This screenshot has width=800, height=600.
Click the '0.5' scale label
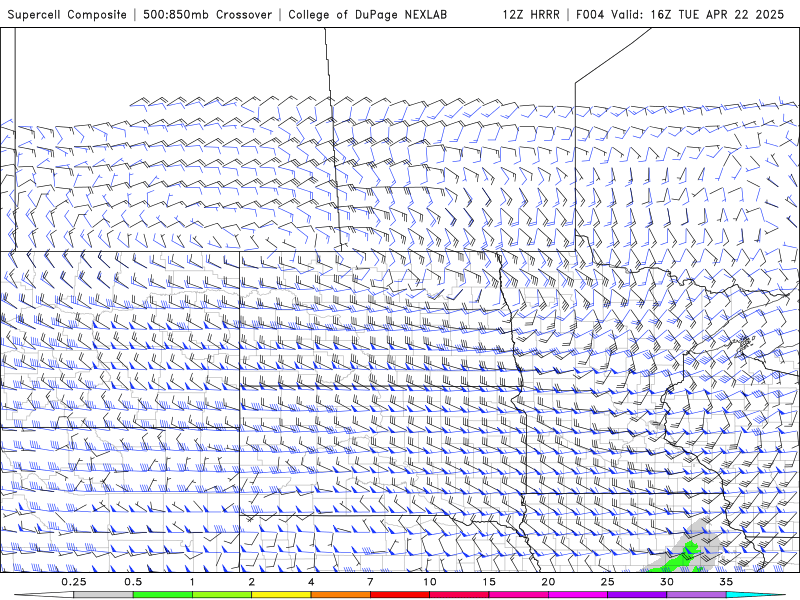133,582
